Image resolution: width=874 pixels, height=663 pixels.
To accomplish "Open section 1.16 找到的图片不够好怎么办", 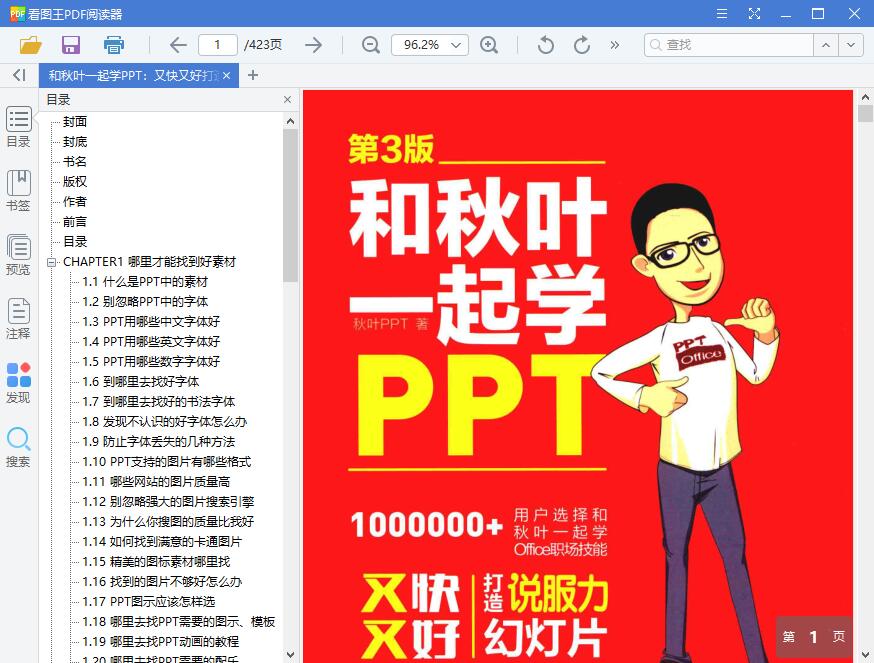I will click(x=162, y=582).
